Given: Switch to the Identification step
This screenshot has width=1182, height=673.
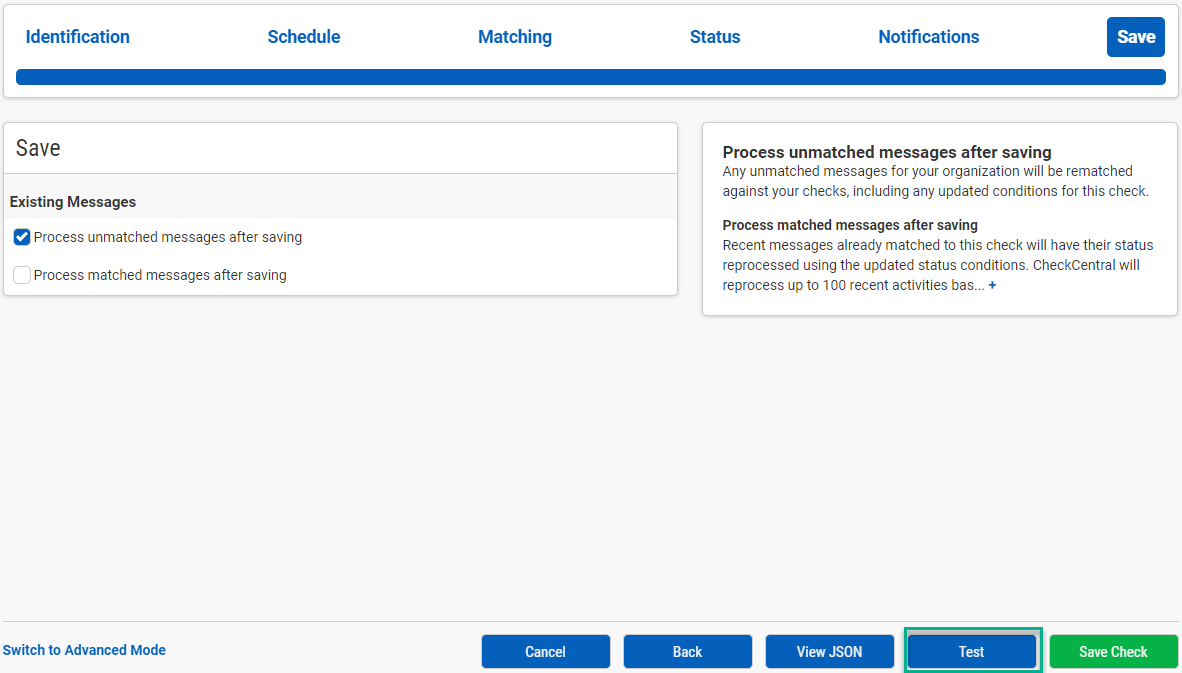Looking at the screenshot, I should pos(77,37).
